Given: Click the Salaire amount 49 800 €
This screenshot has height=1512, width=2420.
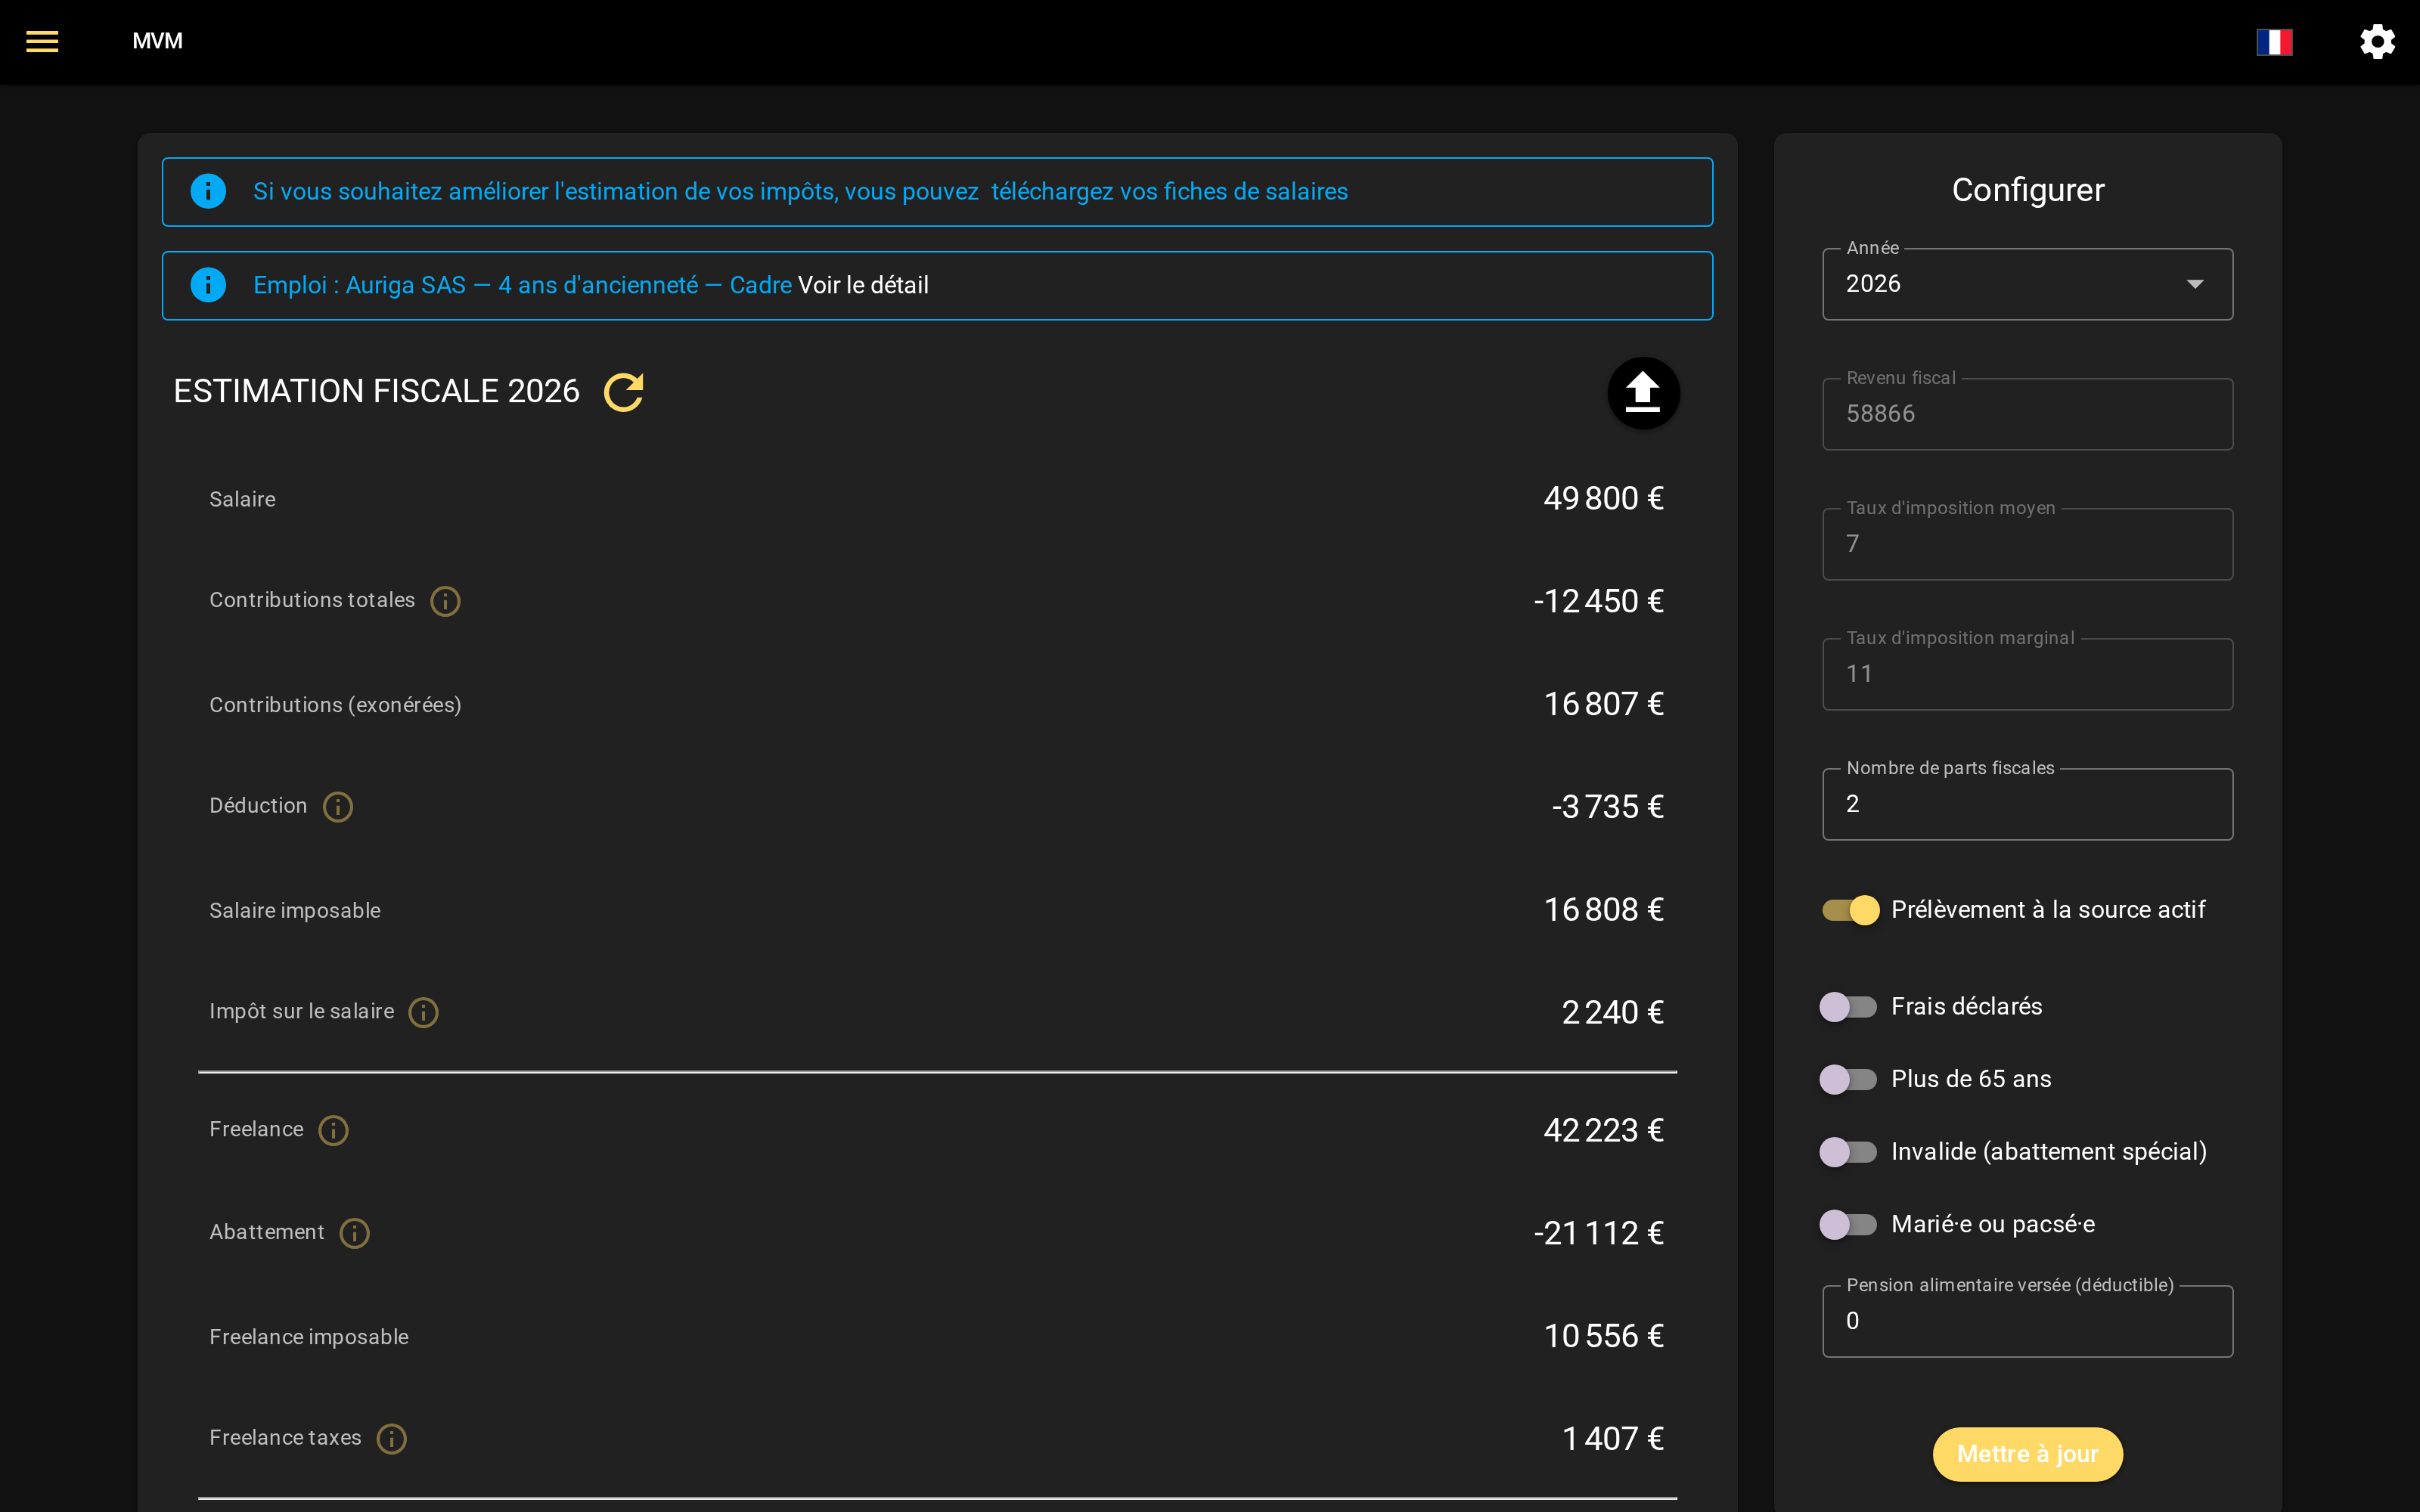Looking at the screenshot, I should coord(1603,499).
